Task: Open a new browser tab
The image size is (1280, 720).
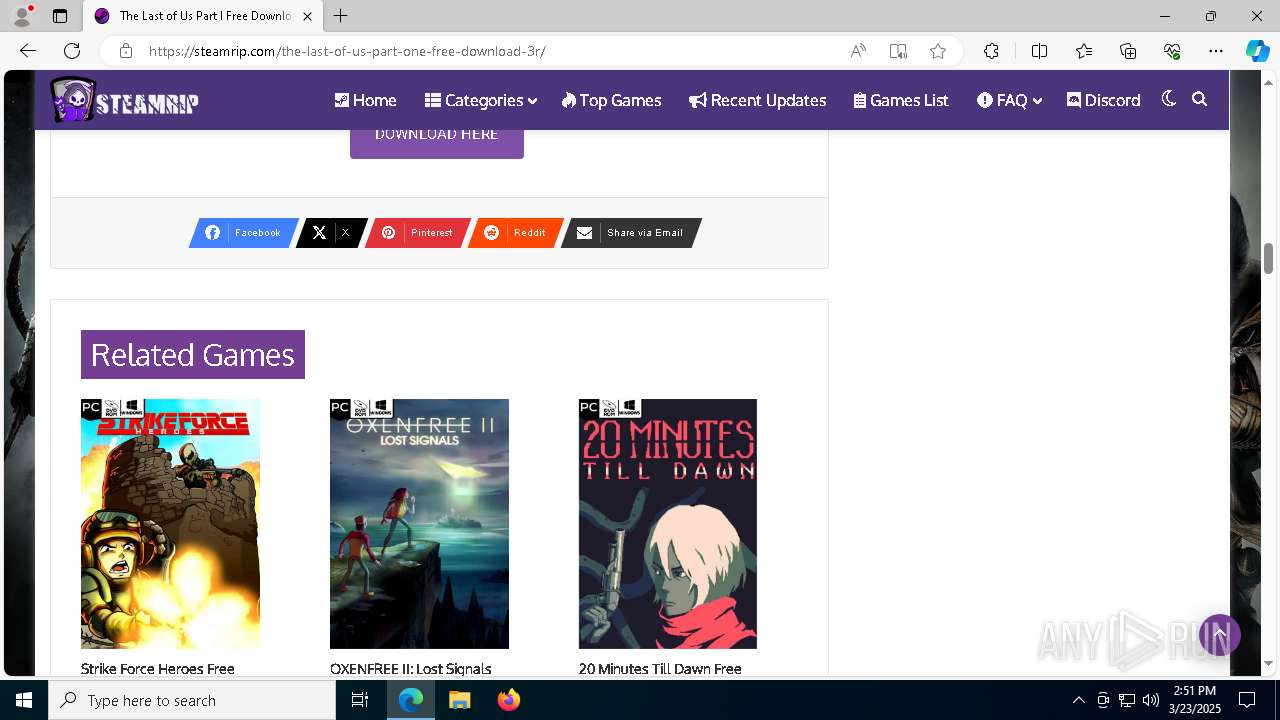Action: [341, 16]
